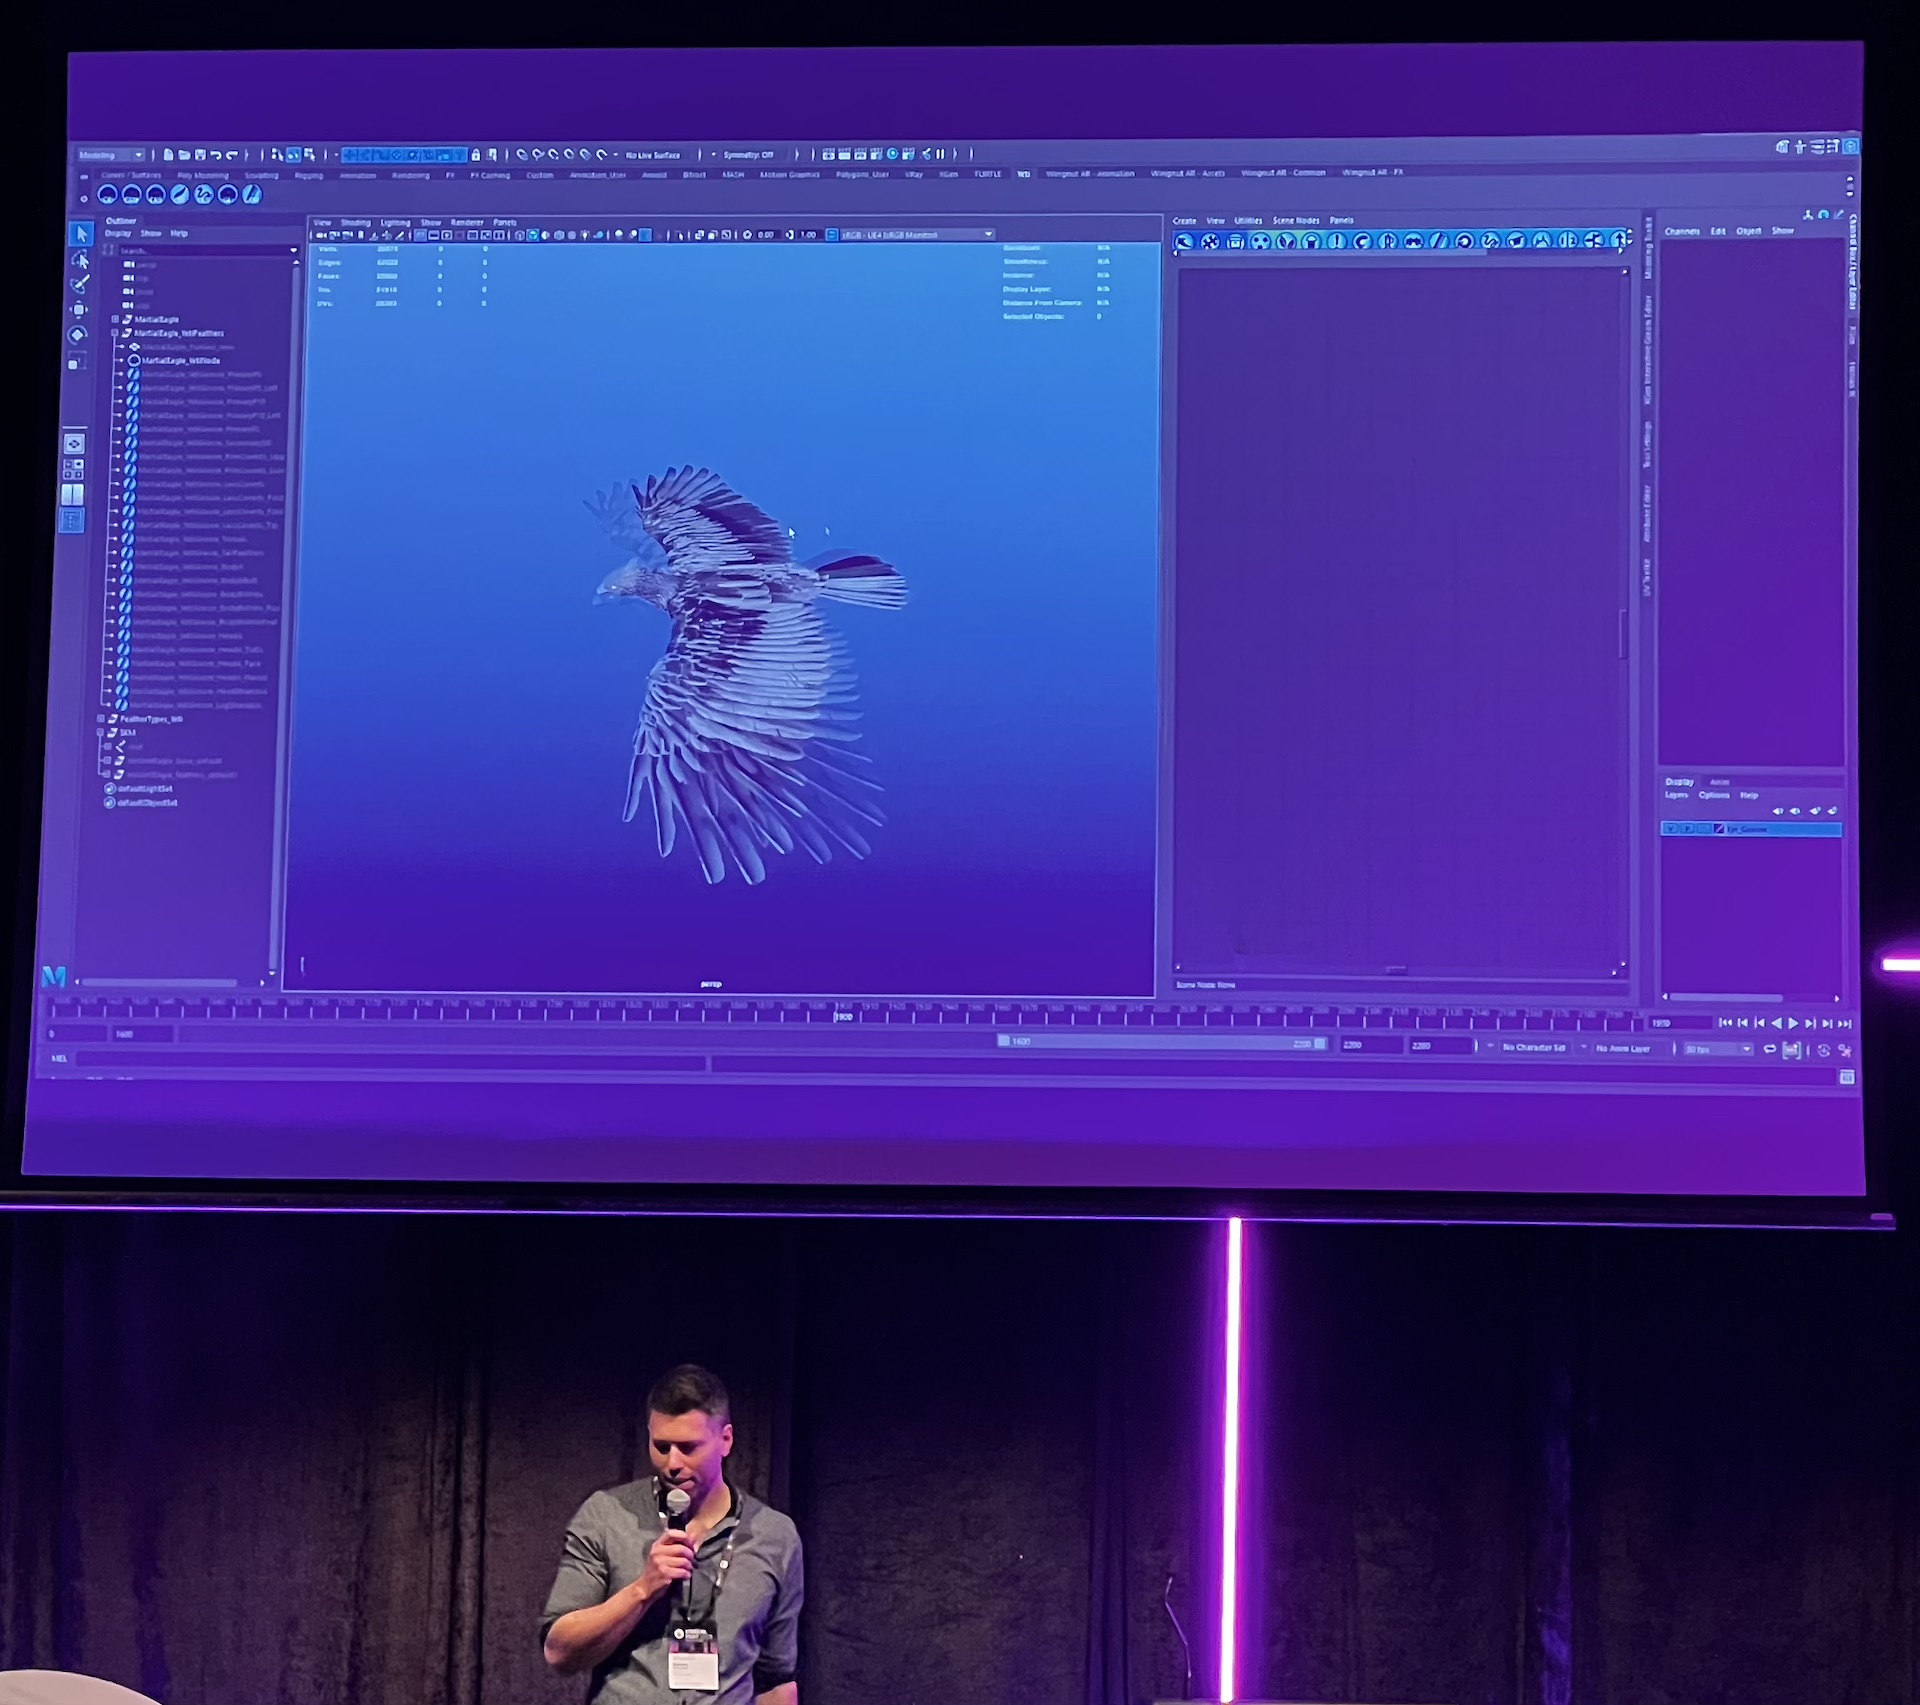Switch to the Rigging shelf tab
Image resolution: width=1920 pixels, height=1705 pixels.
point(308,175)
